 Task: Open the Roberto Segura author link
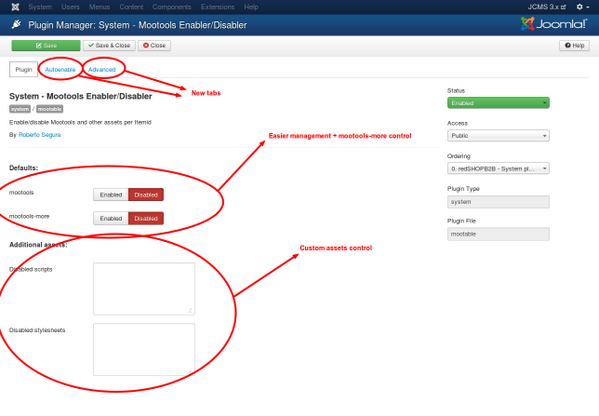39,135
